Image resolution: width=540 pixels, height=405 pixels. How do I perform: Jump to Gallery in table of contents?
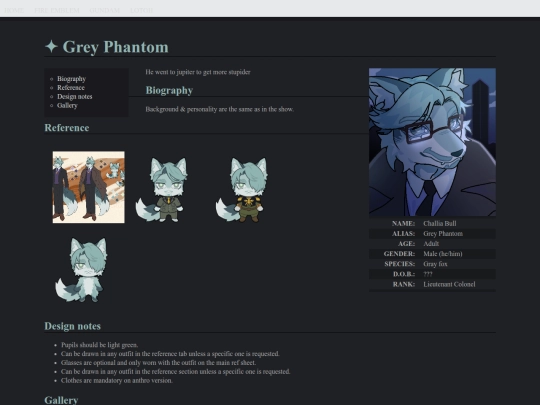pos(67,106)
